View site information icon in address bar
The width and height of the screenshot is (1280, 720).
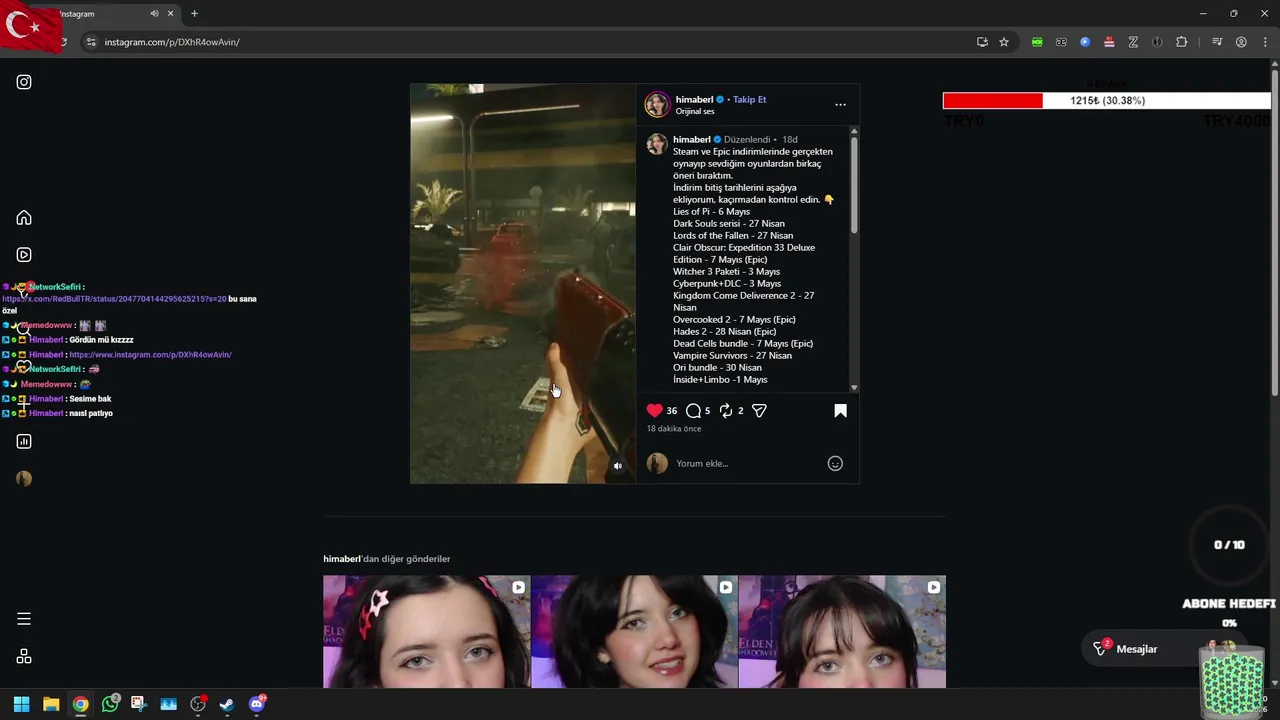[91, 42]
